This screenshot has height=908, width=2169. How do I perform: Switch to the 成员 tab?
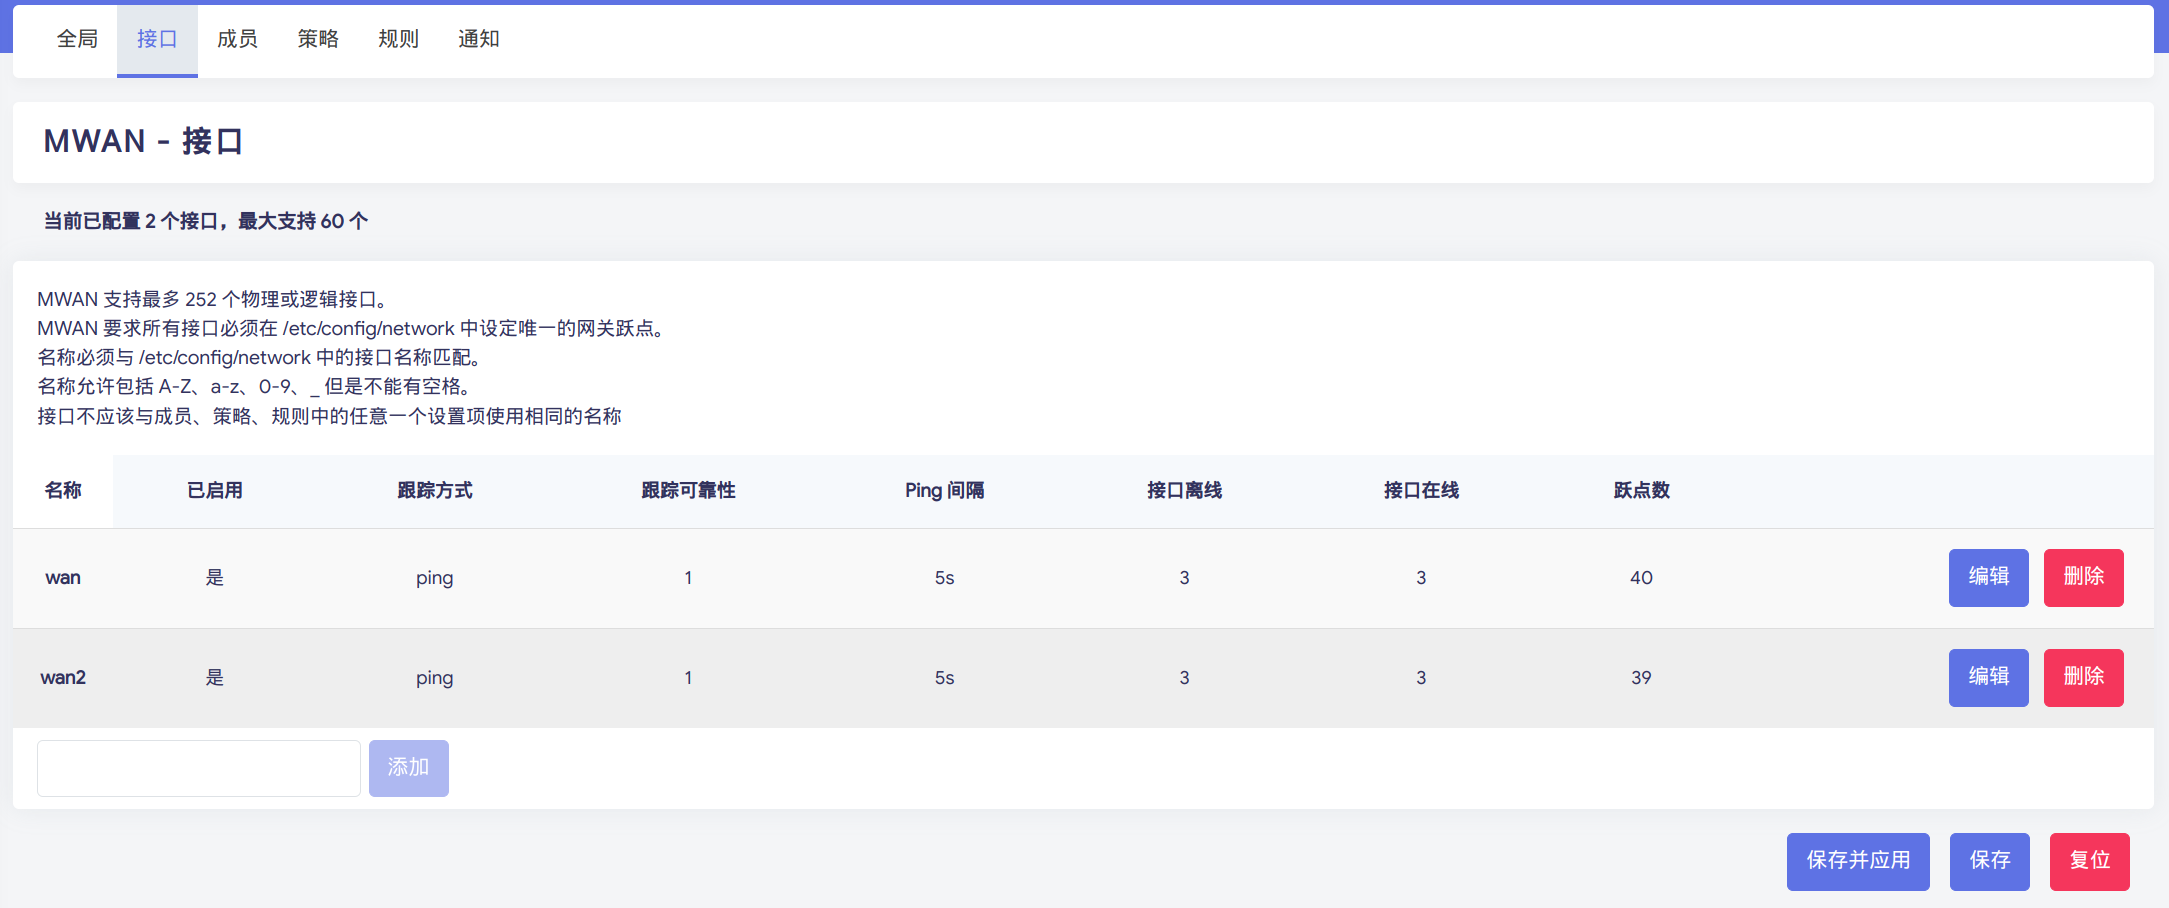pos(237,39)
